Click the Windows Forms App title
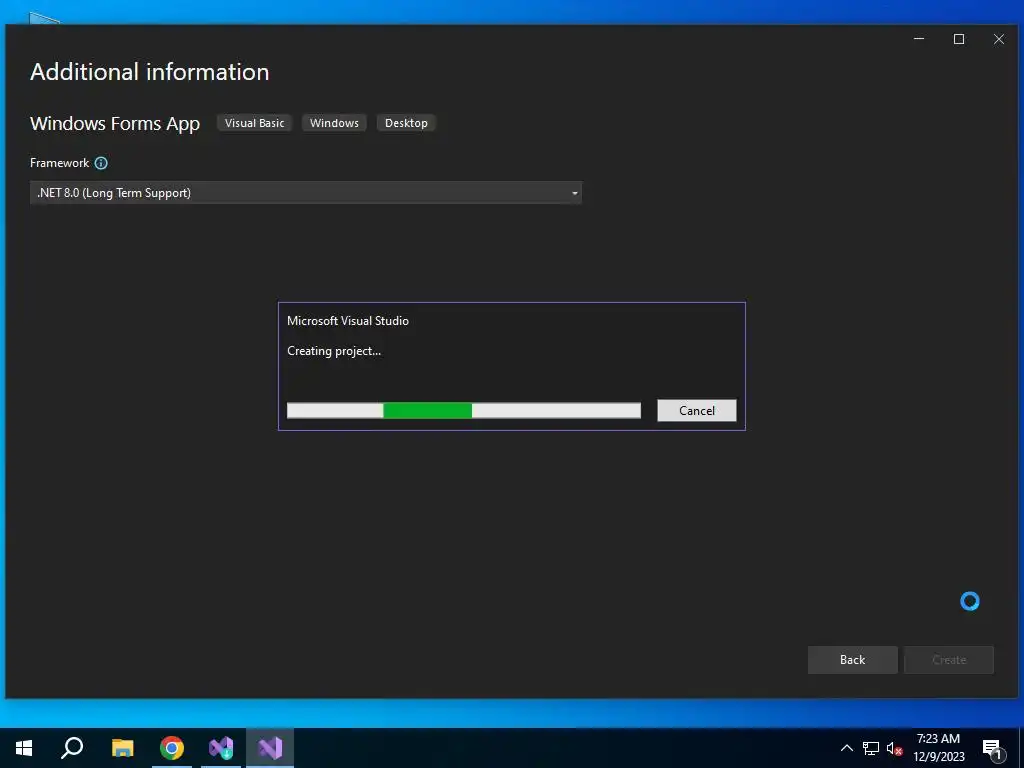The image size is (1024, 768). pos(115,123)
